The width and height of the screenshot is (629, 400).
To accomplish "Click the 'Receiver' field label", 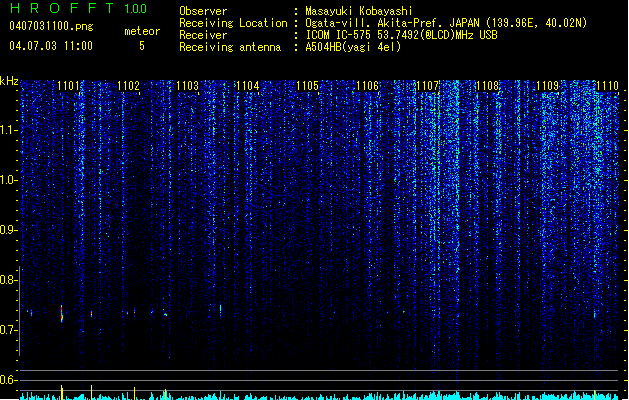I will (203, 35).
